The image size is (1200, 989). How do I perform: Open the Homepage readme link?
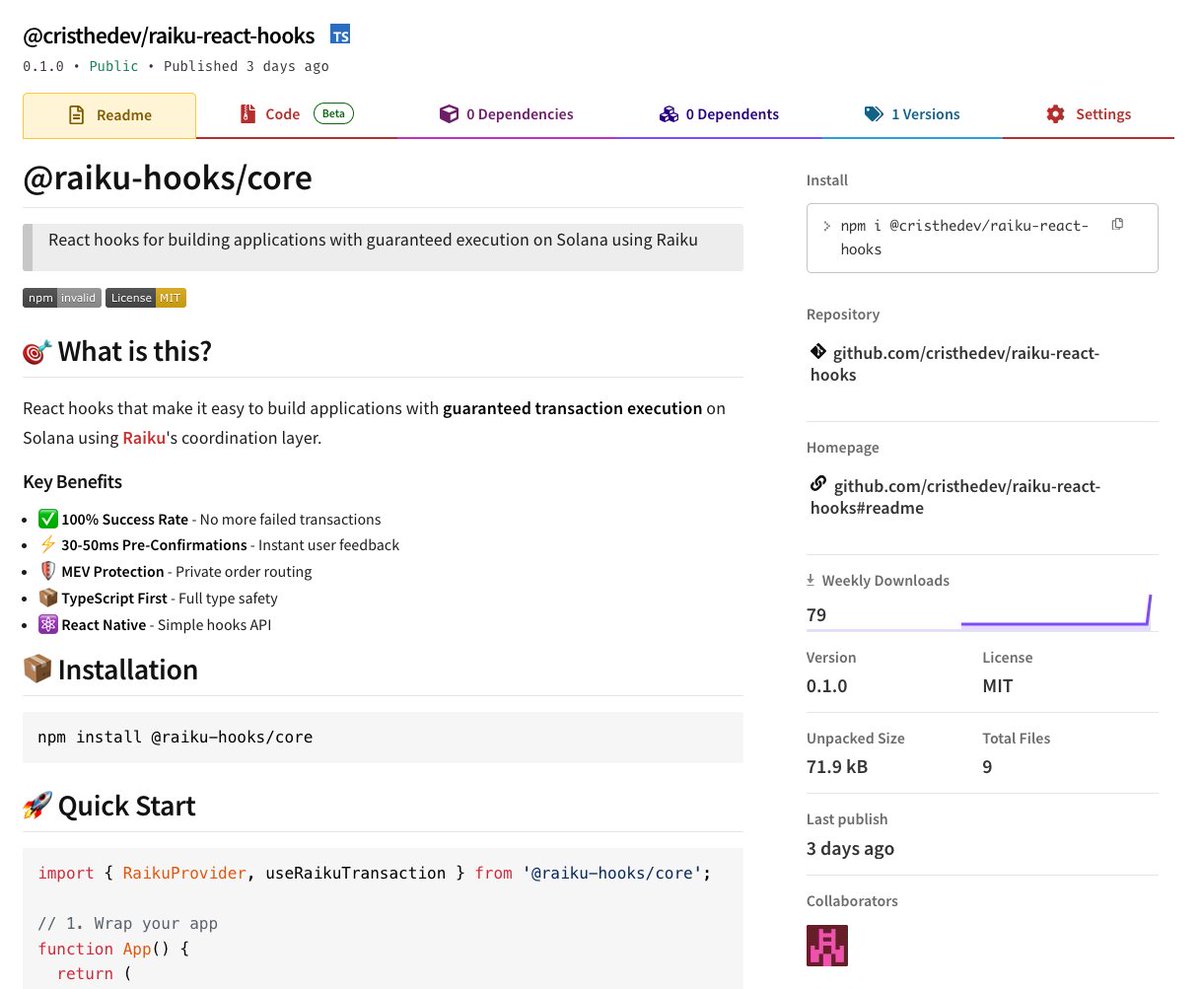point(955,496)
